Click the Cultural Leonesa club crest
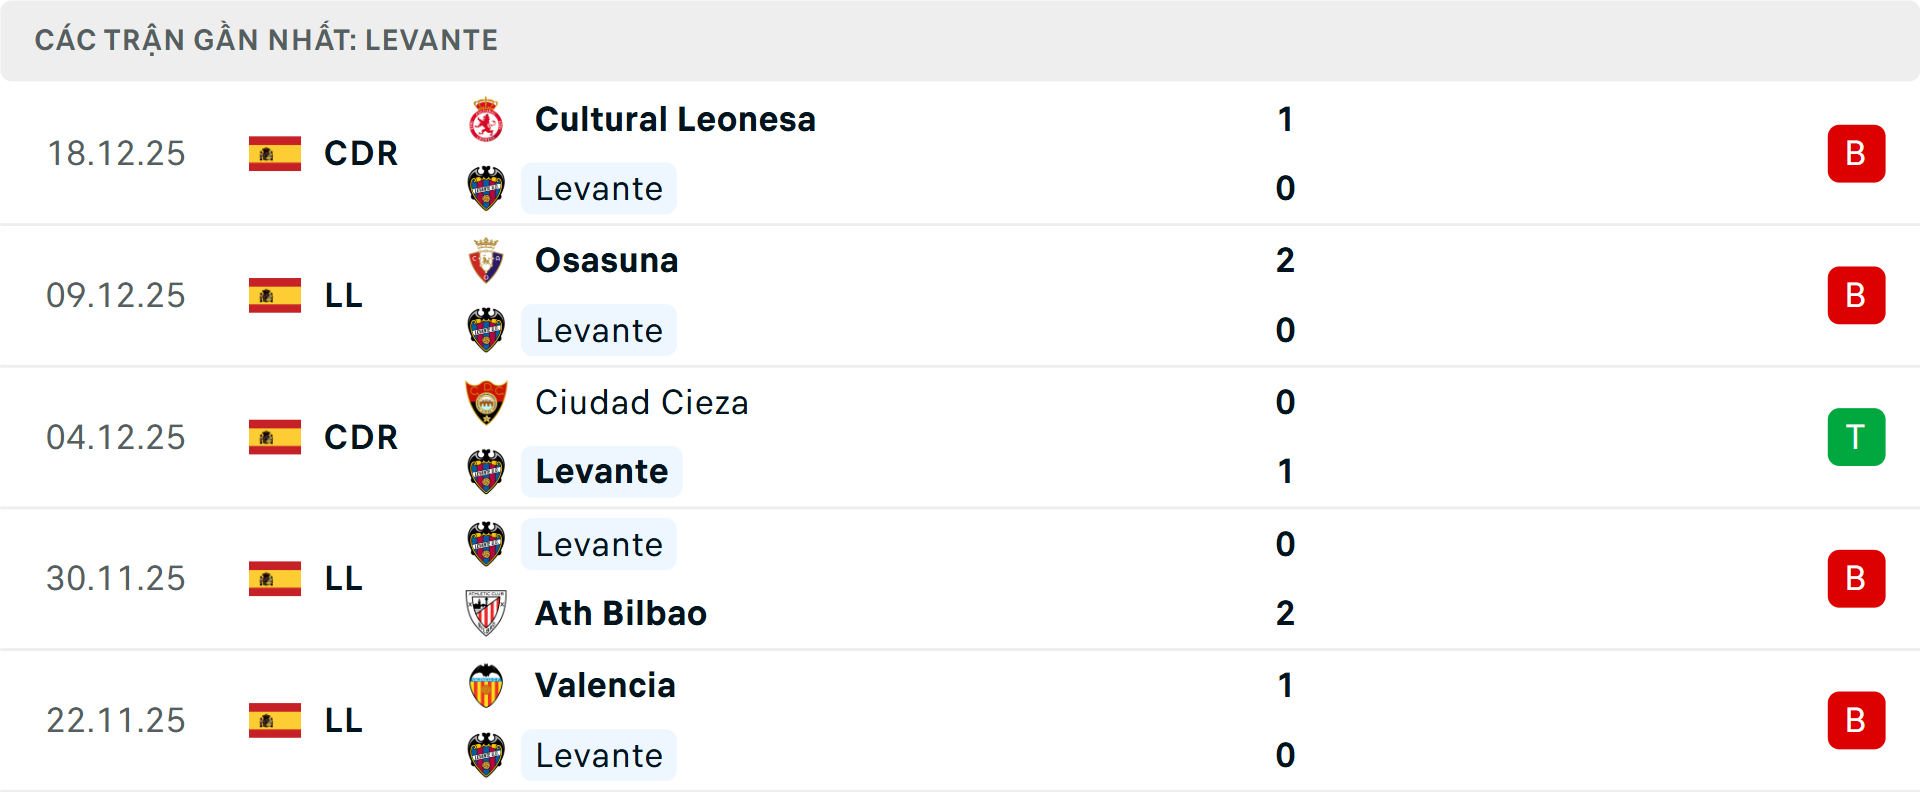Screen dimensions: 1920x792 pyautogui.click(x=486, y=120)
